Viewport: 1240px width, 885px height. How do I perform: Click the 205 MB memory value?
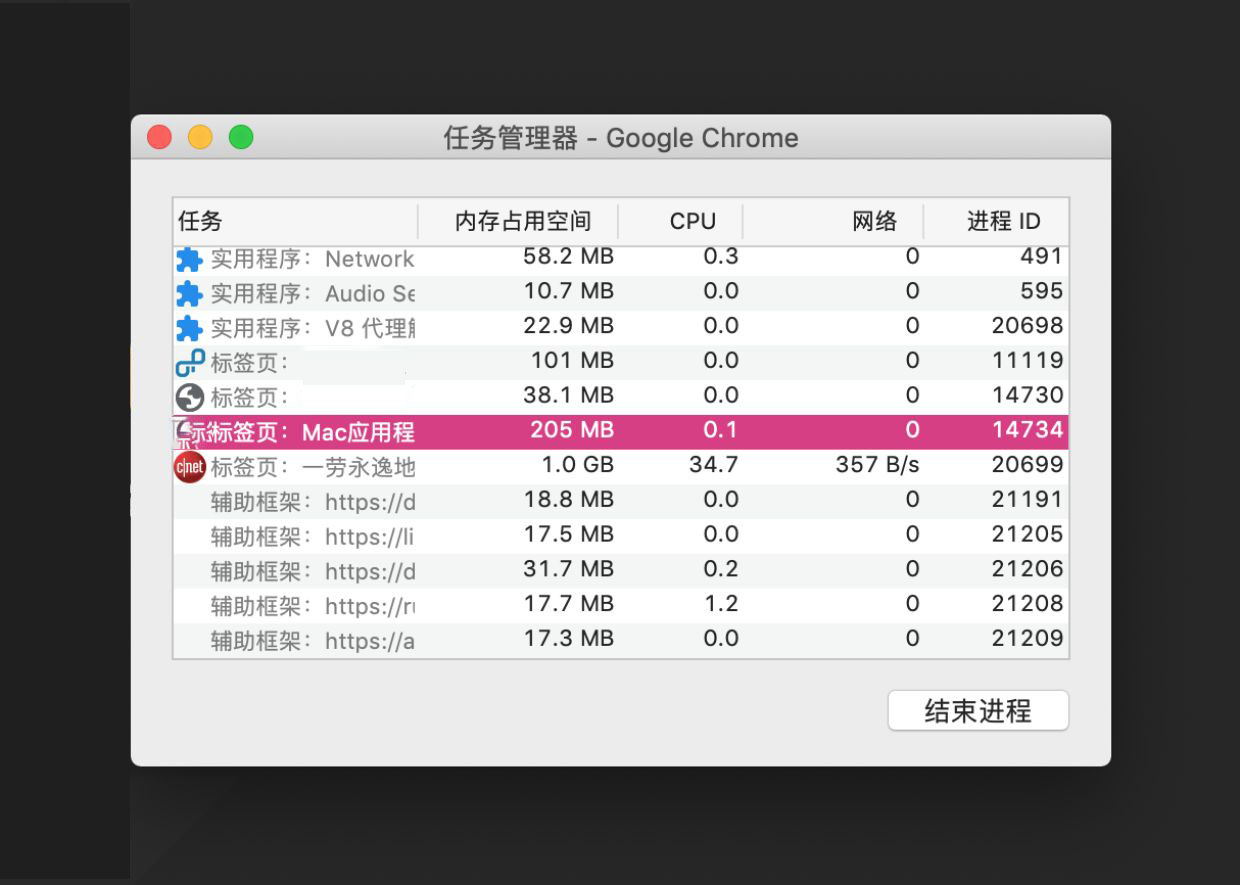pos(572,430)
